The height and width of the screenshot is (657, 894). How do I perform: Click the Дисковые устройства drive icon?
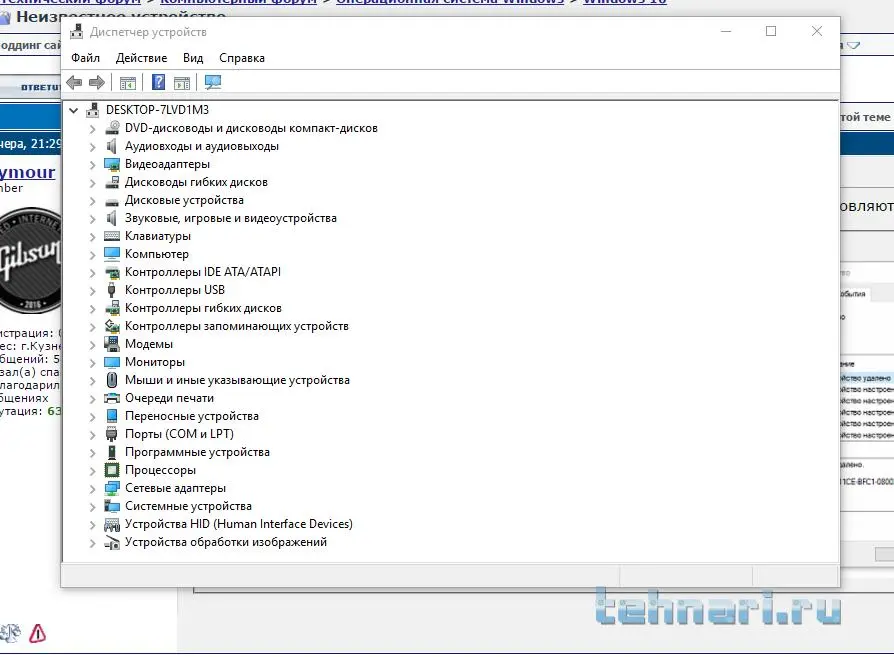click(x=112, y=201)
